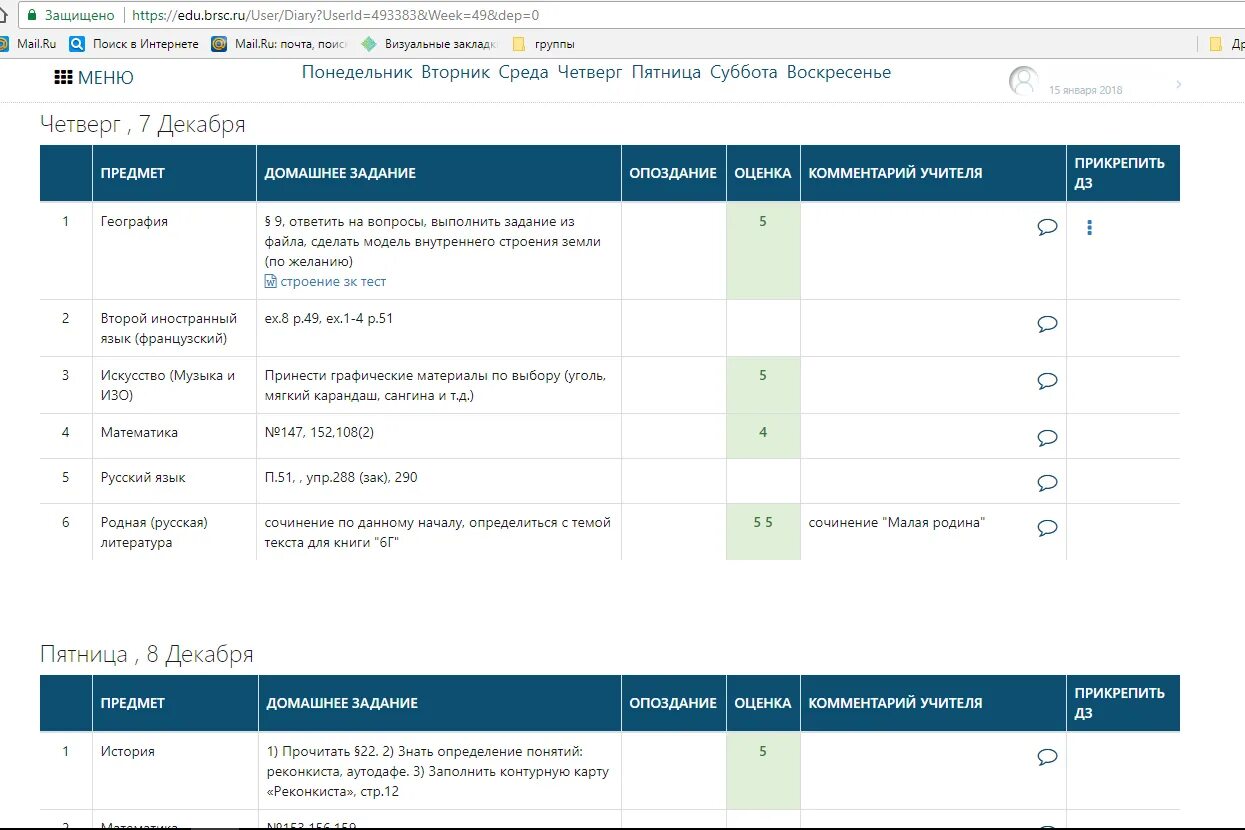
Task: Open comment bubble for История row
Action: [1047, 756]
